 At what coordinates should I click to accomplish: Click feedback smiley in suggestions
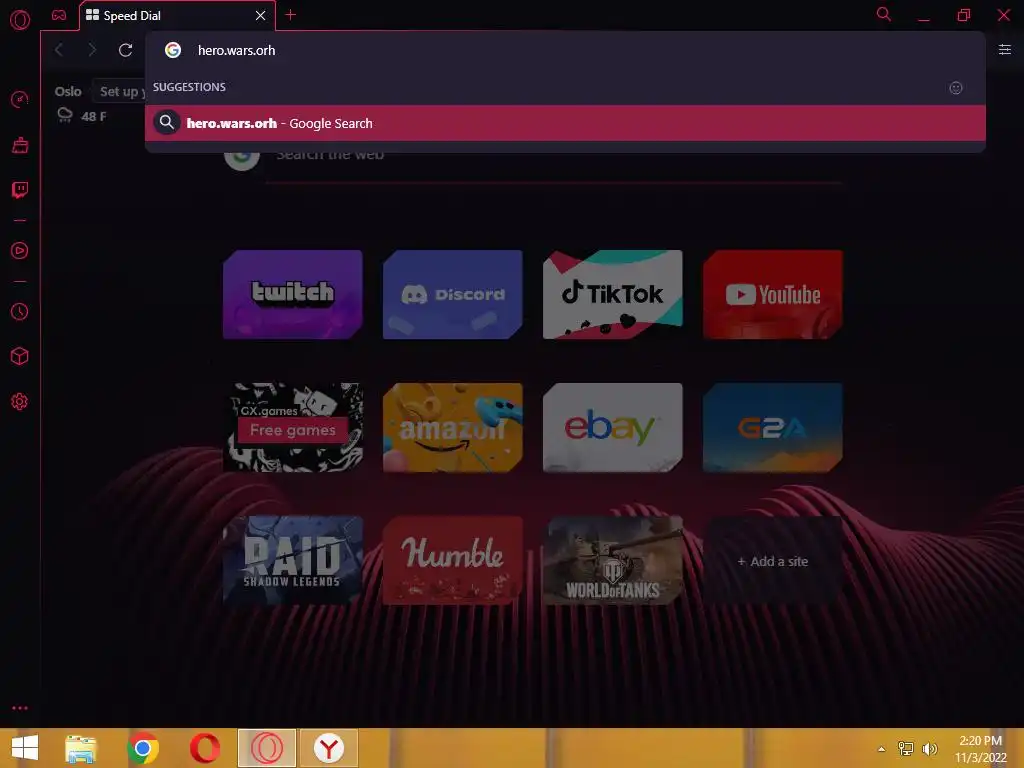(955, 88)
